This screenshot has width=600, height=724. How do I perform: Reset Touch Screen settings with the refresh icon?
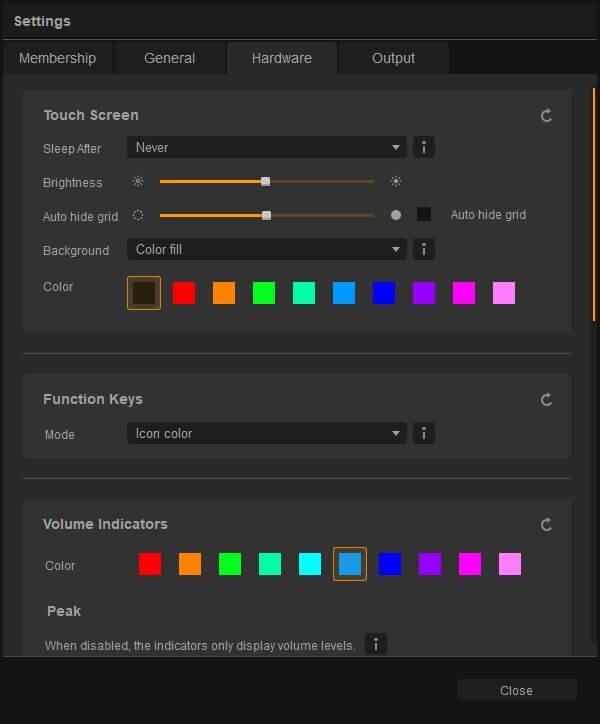pos(546,115)
